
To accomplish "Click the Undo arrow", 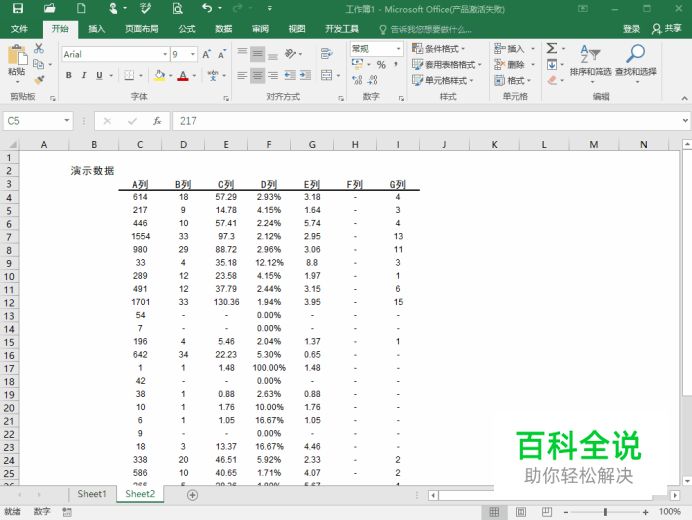I will pyautogui.click(x=207, y=8).
